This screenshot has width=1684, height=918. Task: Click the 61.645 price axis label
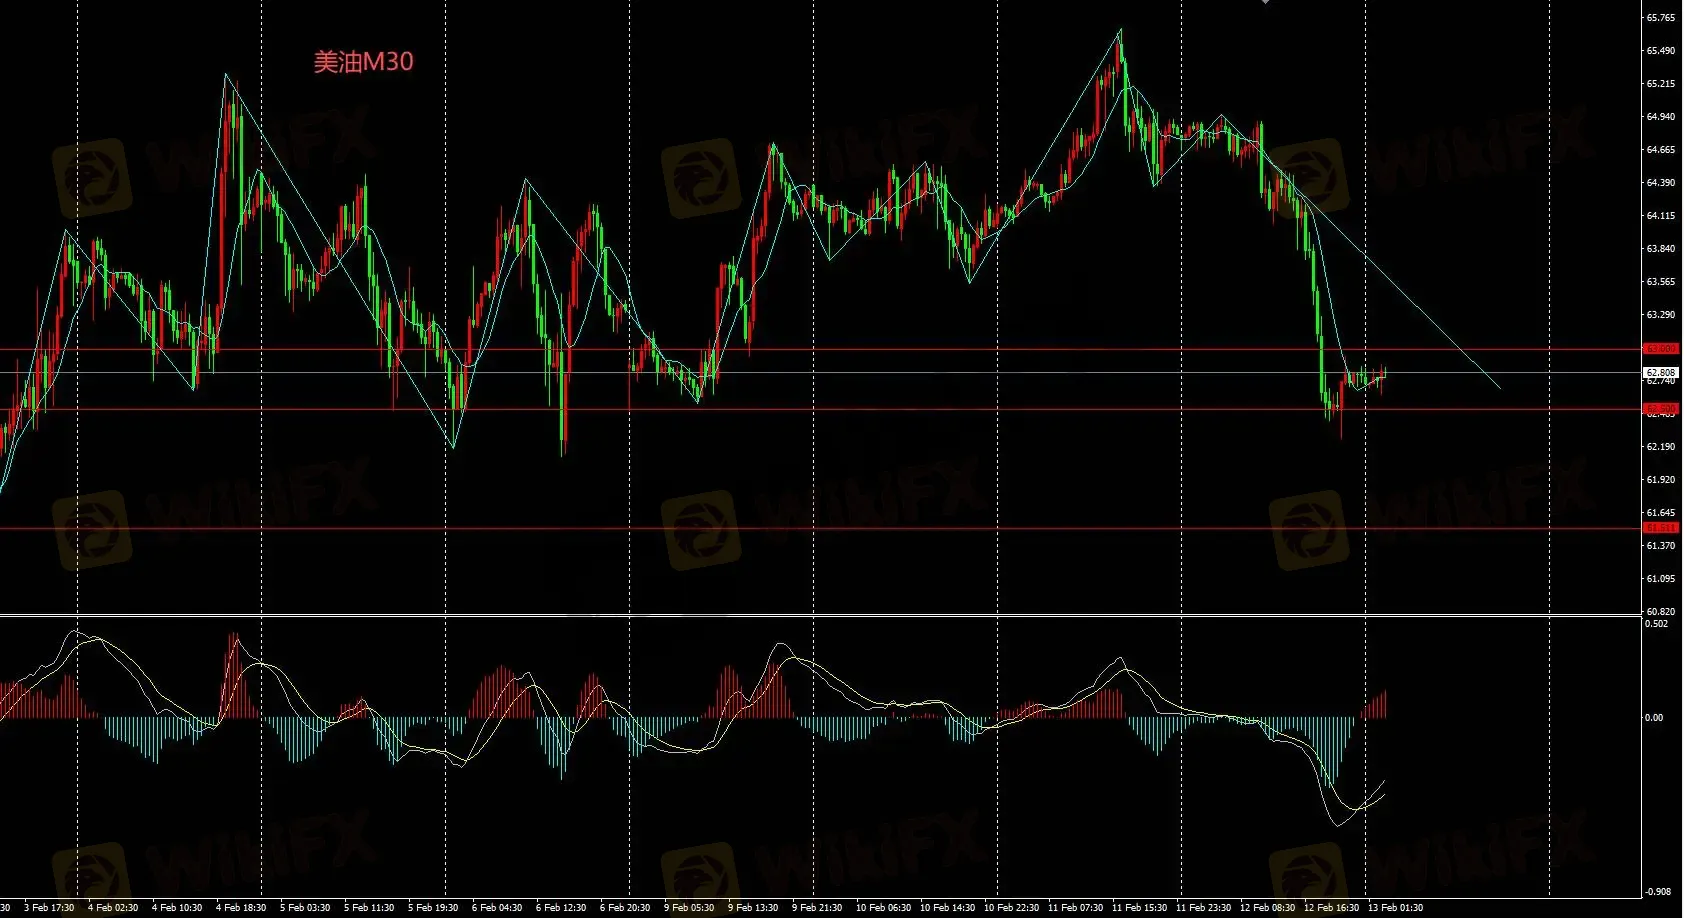(x=1661, y=513)
